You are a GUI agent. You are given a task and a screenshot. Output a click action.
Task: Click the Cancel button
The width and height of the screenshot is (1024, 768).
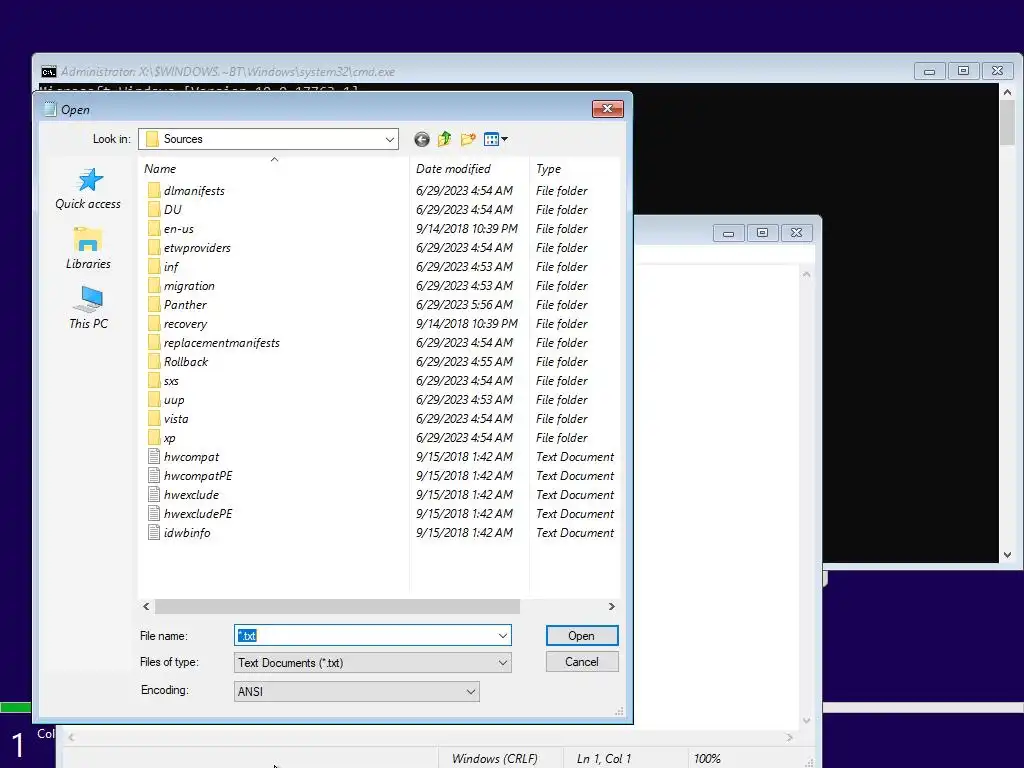click(x=582, y=662)
